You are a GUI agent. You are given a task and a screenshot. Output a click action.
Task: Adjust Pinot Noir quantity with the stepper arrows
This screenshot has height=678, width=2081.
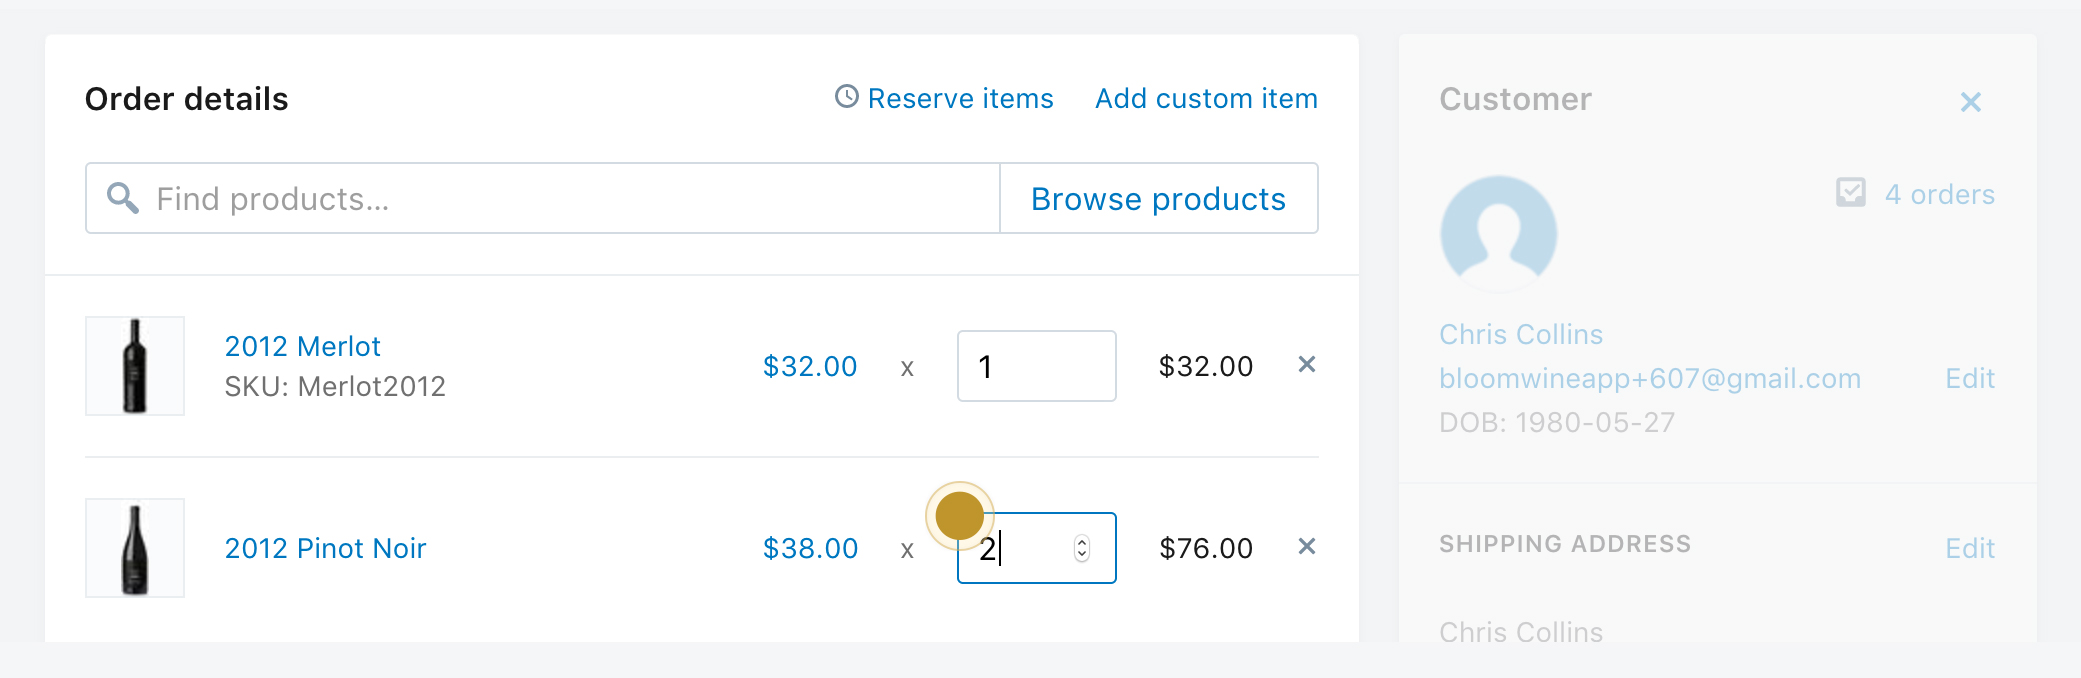click(x=1081, y=548)
